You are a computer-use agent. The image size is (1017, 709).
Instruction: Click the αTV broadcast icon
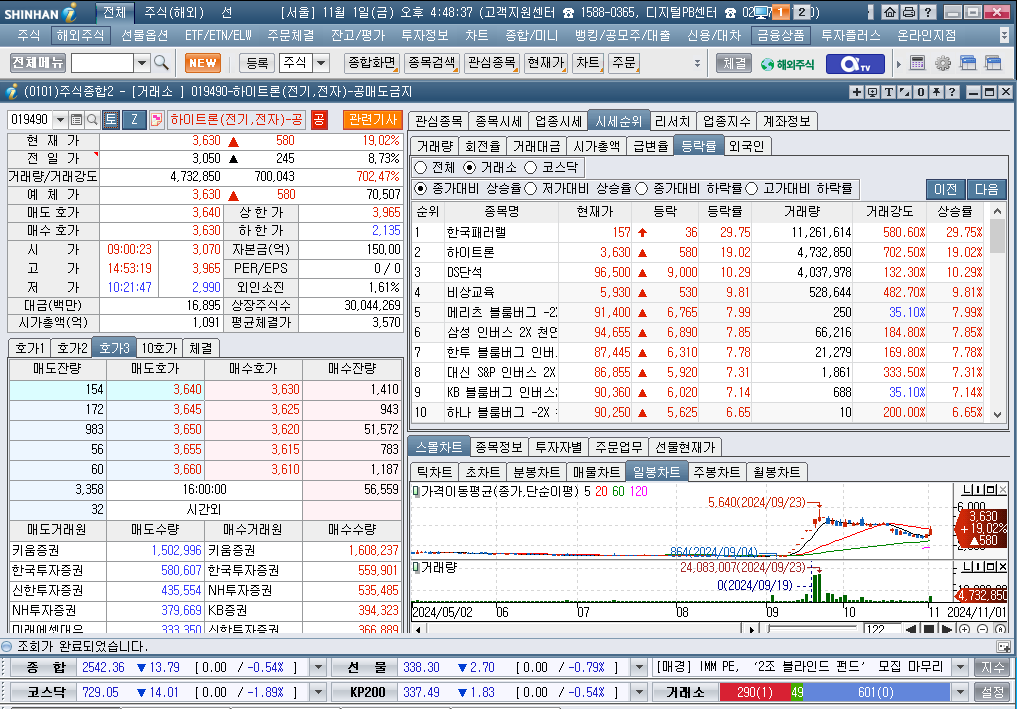855,64
